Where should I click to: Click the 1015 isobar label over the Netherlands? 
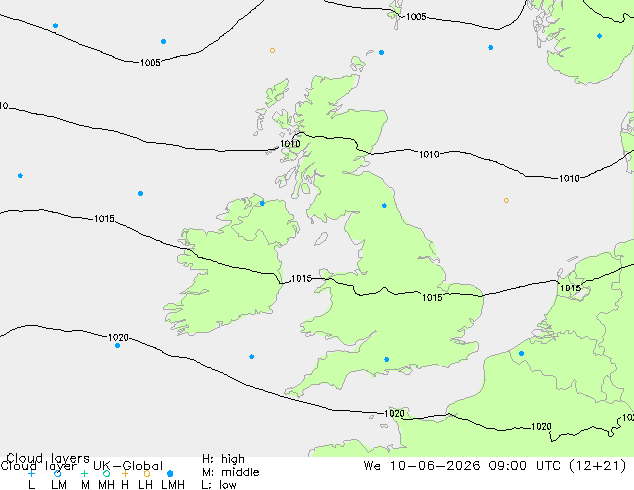[570, 288]
